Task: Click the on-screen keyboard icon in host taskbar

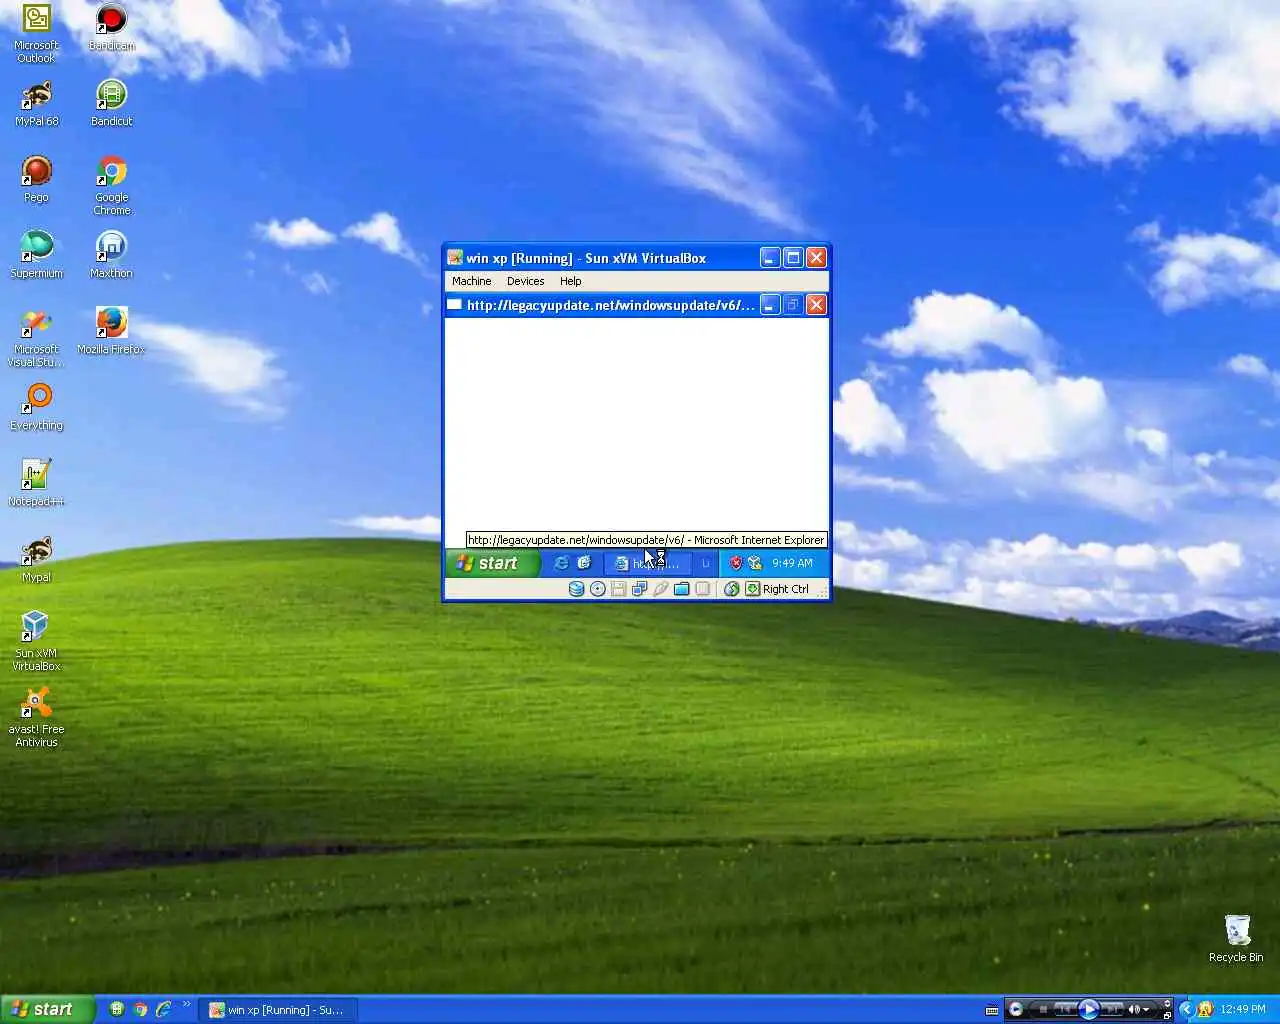Action: coord(991,1010)
